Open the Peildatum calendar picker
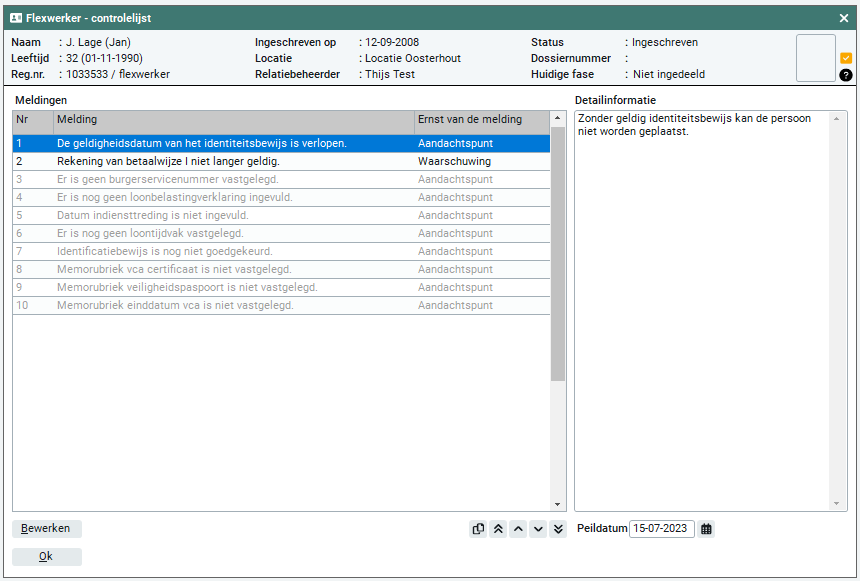This screenshot has width=860, height=581. click(707, 529)
